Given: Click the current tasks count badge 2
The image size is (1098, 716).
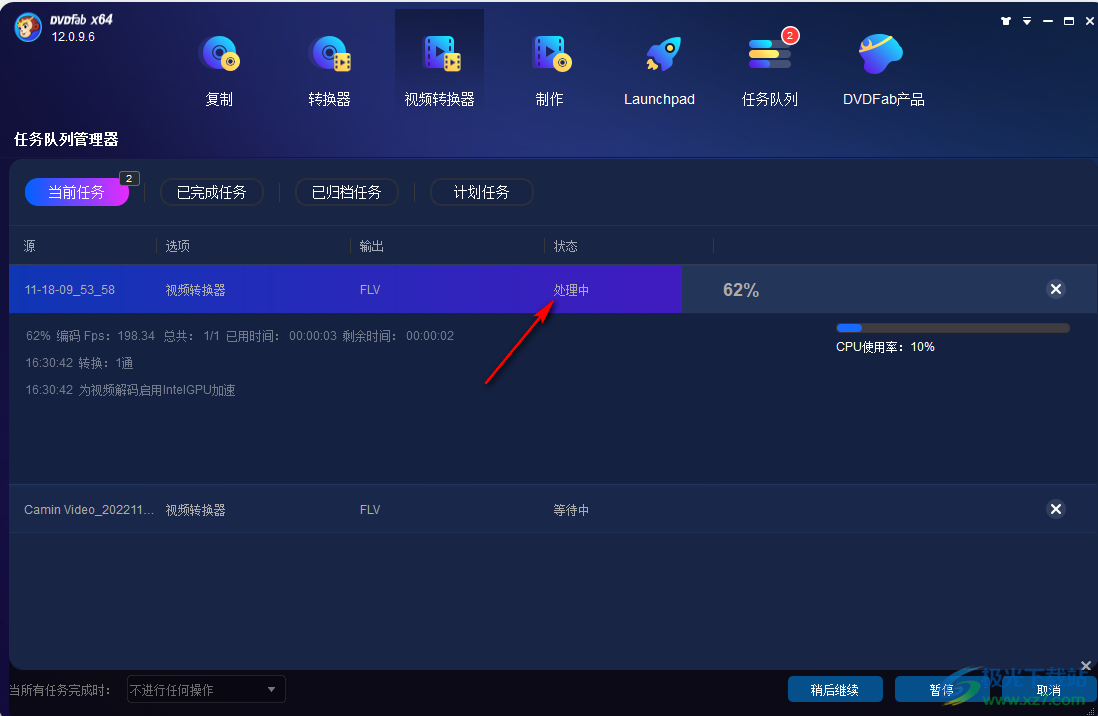Looking at the screenshot, I should [129, 179].
